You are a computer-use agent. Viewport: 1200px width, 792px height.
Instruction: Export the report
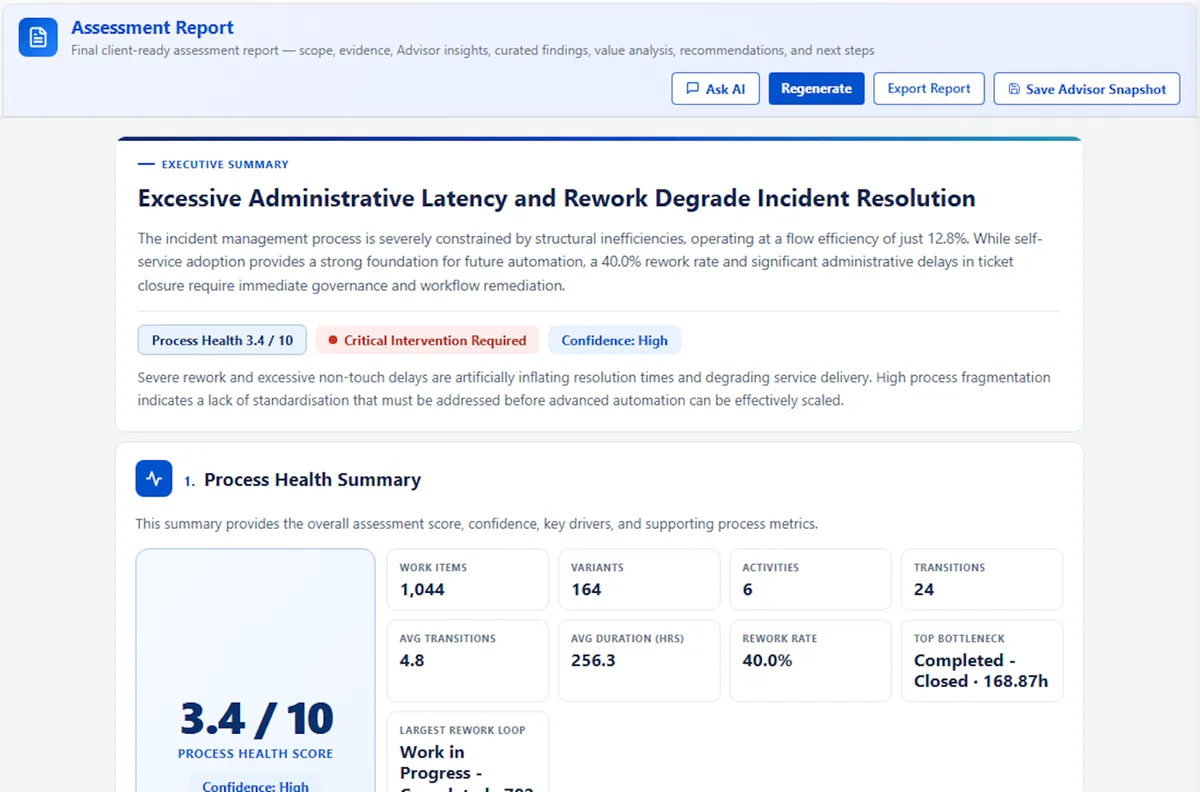929,88
